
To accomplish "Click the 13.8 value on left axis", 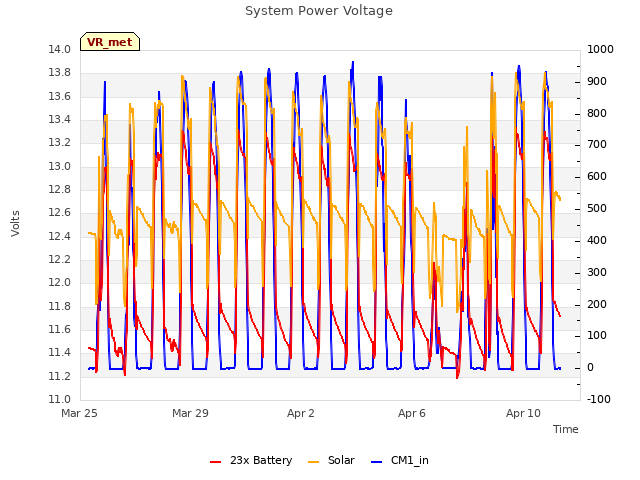I will pyautogui.click(x=59, y=73).
